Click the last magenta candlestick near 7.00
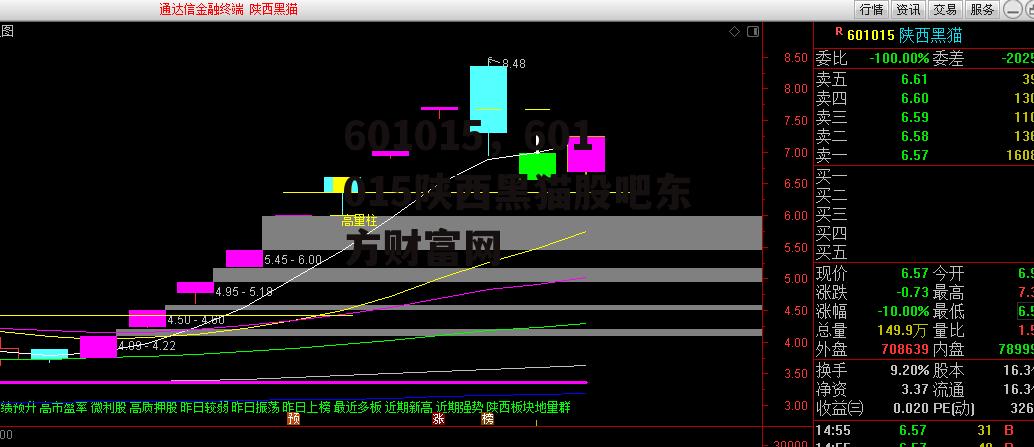 pyautogui.click(x=586, y=154)
